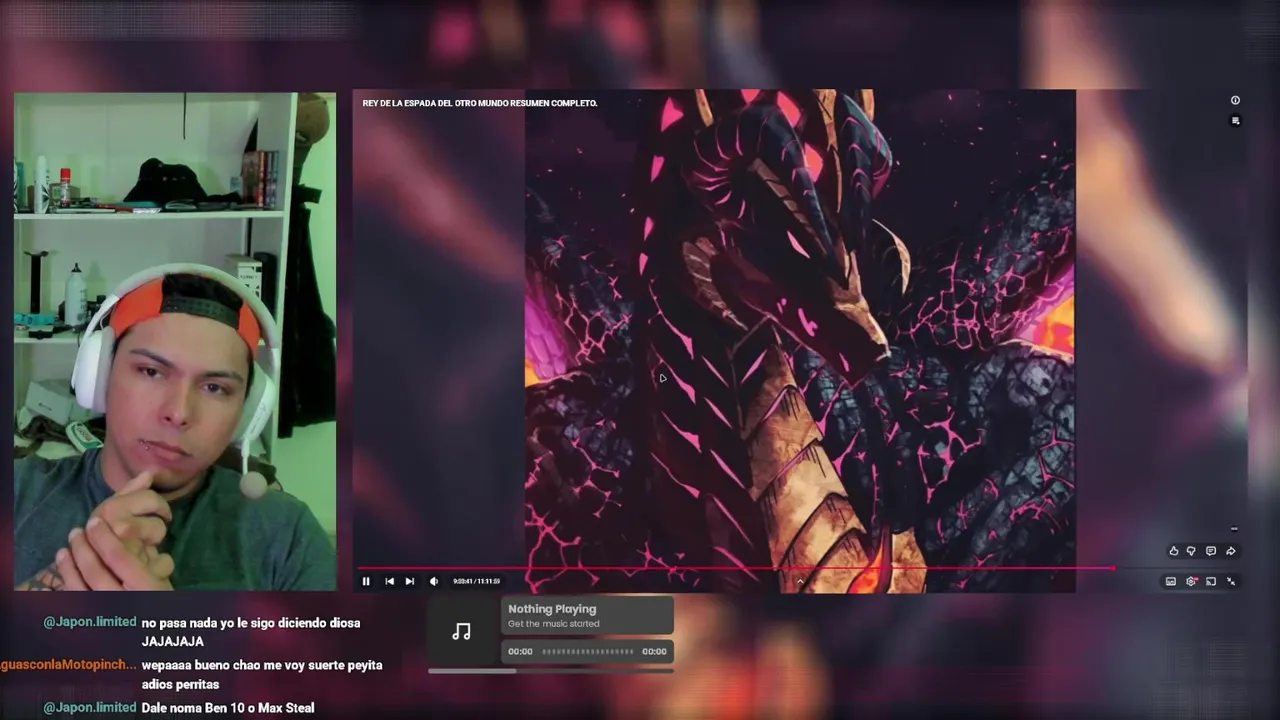1280x720 pixels.
Task: Click the video title REY DE LA ESPADA
Action: coord(480,103)
